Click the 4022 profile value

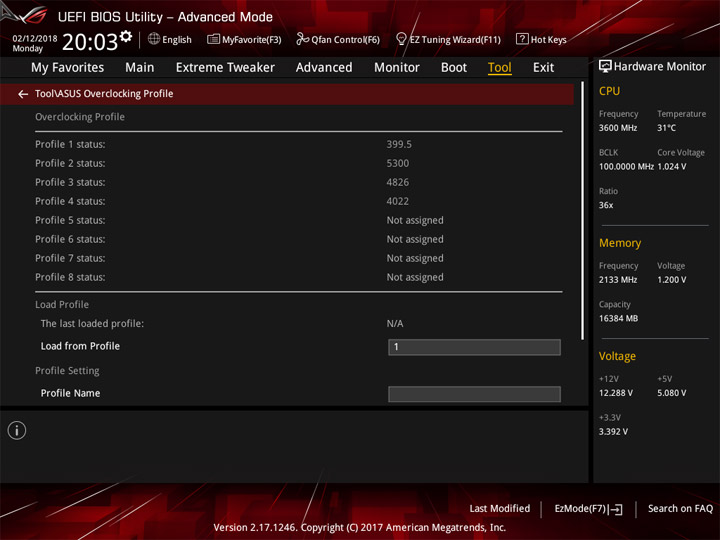click(x=398, y=201)
